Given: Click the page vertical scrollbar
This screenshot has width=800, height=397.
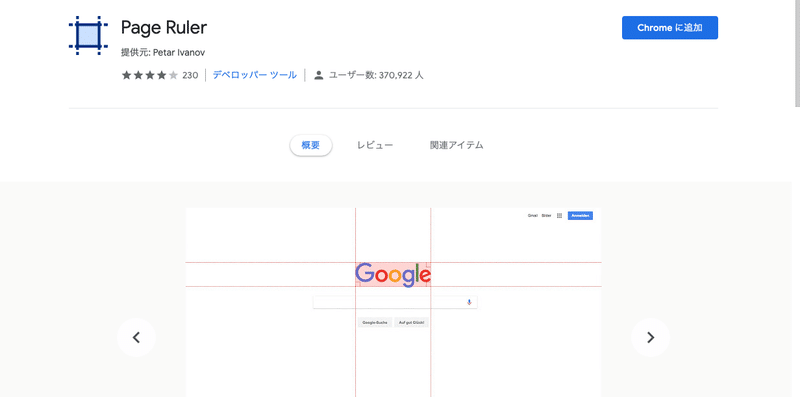Looking at the screenshot, I should tap(797, 54).
